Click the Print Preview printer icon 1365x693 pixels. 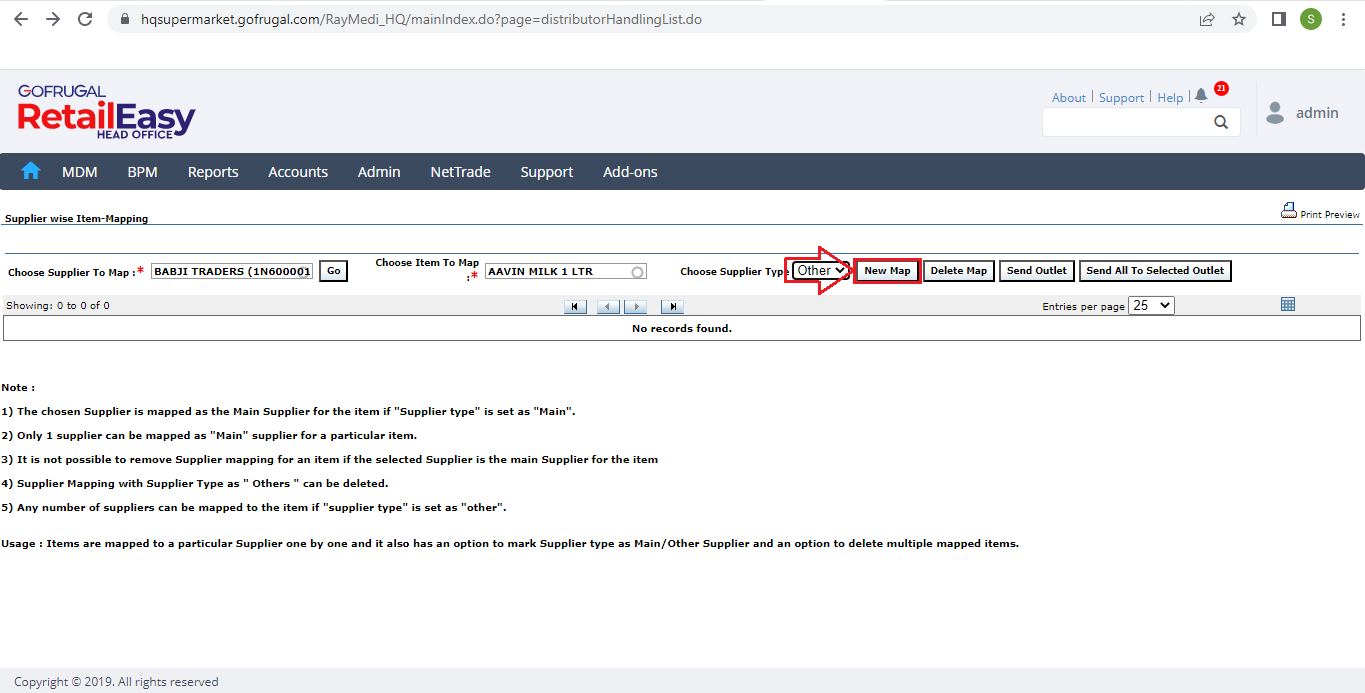coord(1289,211)
